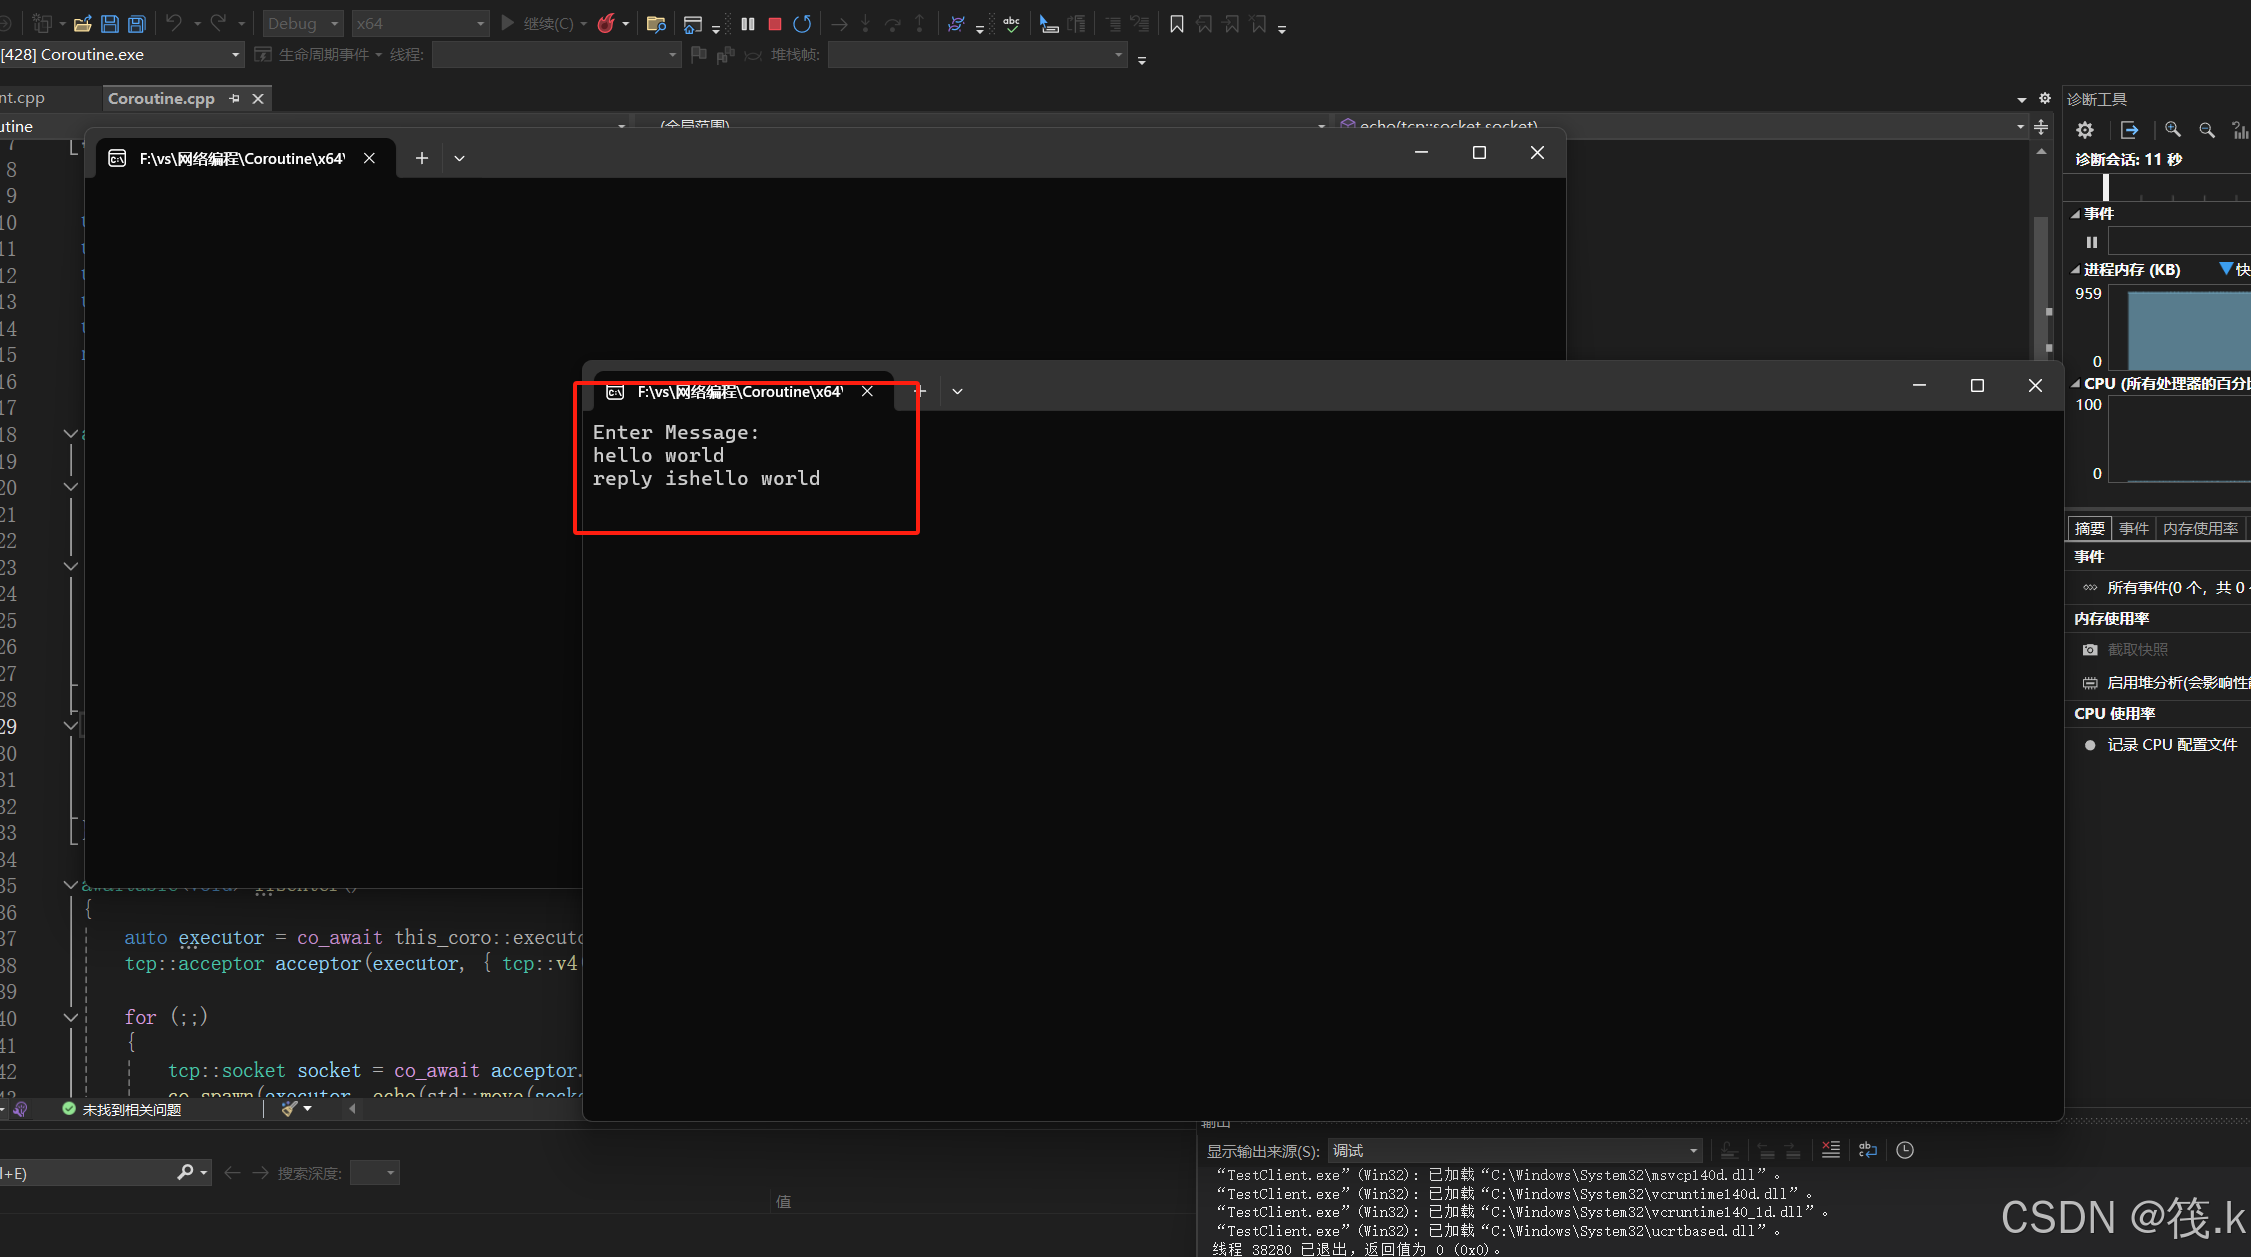Viewport: 2251px width, 1257px height.
Task: Click the Step Over arrow icon
Action: coord(893,23)
